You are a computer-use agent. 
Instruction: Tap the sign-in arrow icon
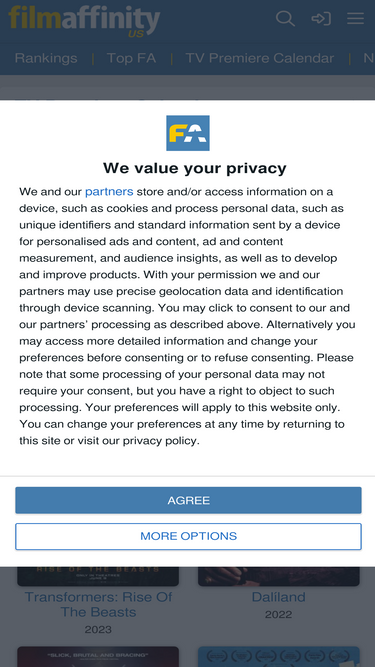click(321, 19)
